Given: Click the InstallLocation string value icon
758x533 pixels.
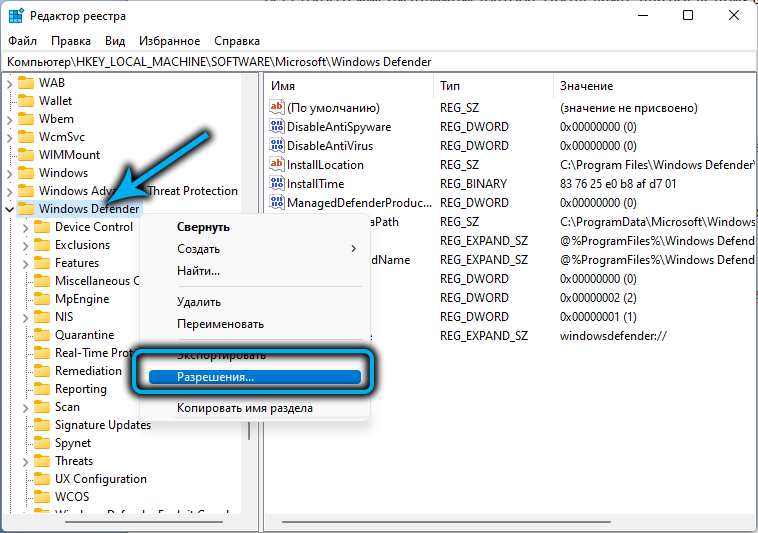Looking at the screenshot, I should pos(278,165).
